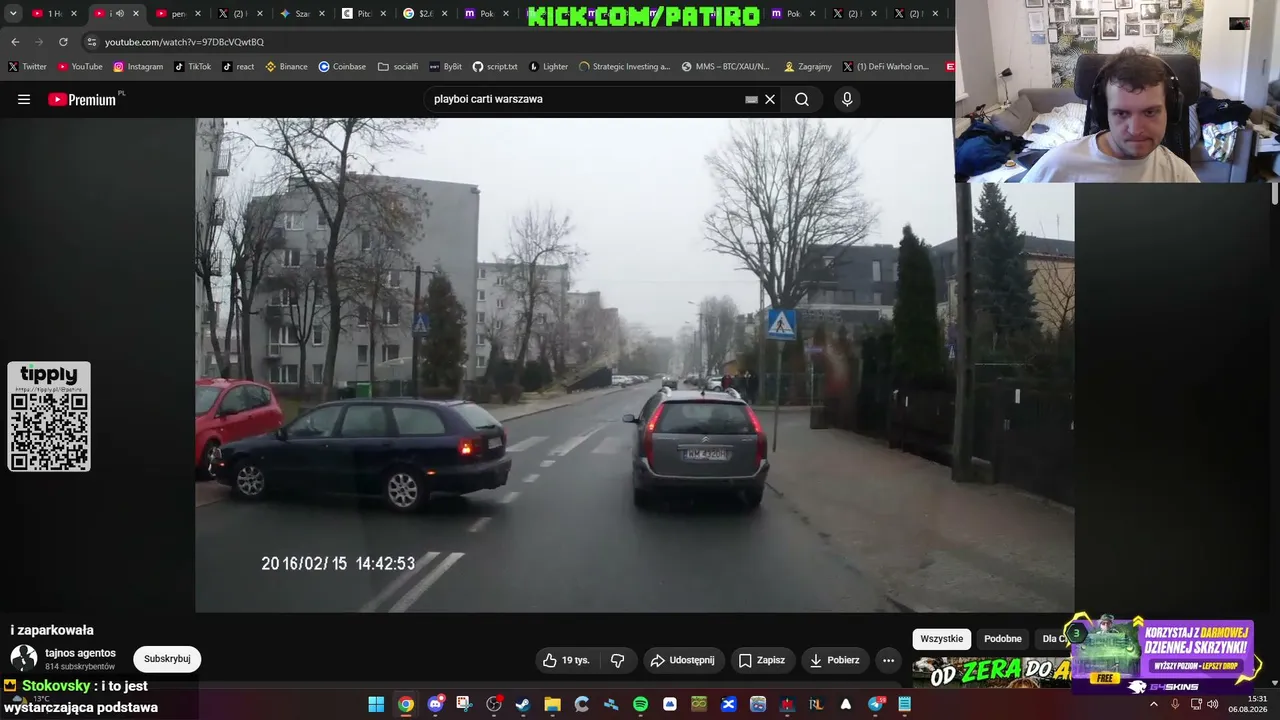The width and height of the screenshot is (1280, 720).
Task: Start voice search with the microphone
Action: click(847, 99)
